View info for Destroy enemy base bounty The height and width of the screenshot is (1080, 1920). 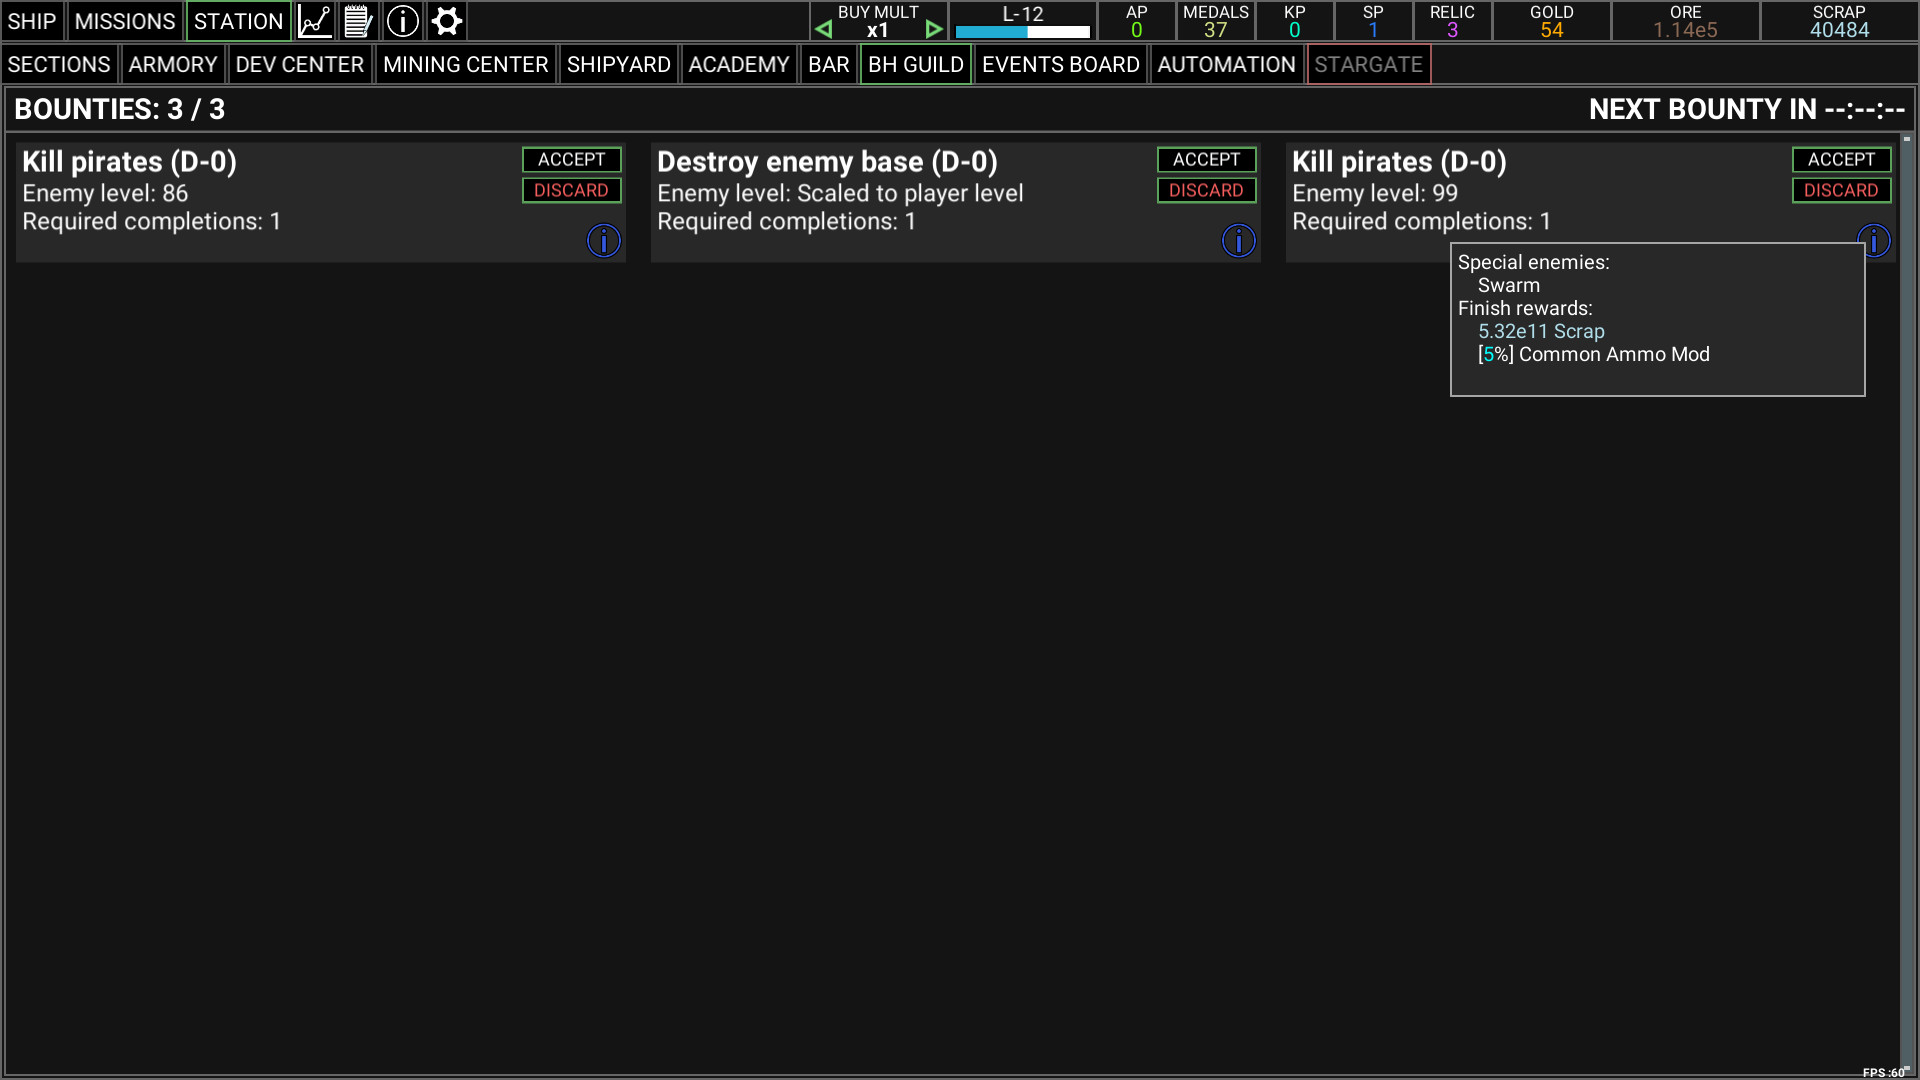point(1238,240)
